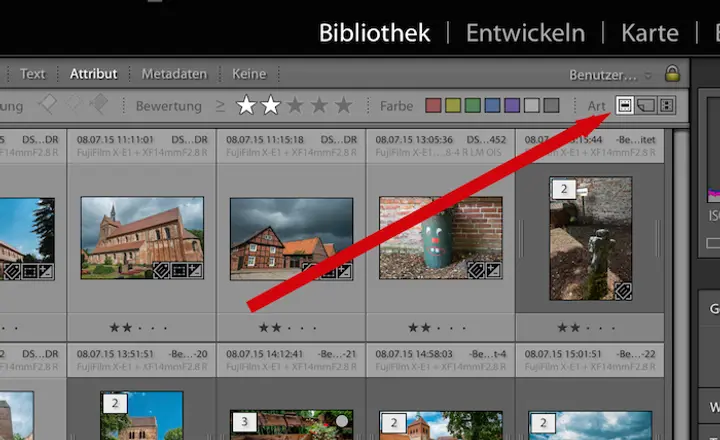This screenshot has height=440, width=720.
Task: Click rating stars below the 11:11:01 church photo
Action: tap(138, 327)
